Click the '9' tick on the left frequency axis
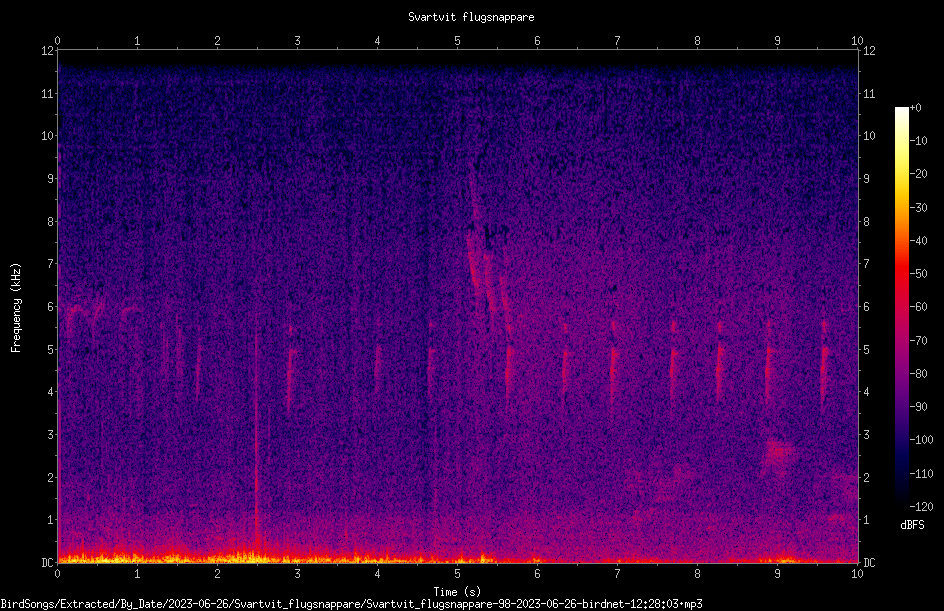This screenshot has width=944, height=611. click(51, 179)
